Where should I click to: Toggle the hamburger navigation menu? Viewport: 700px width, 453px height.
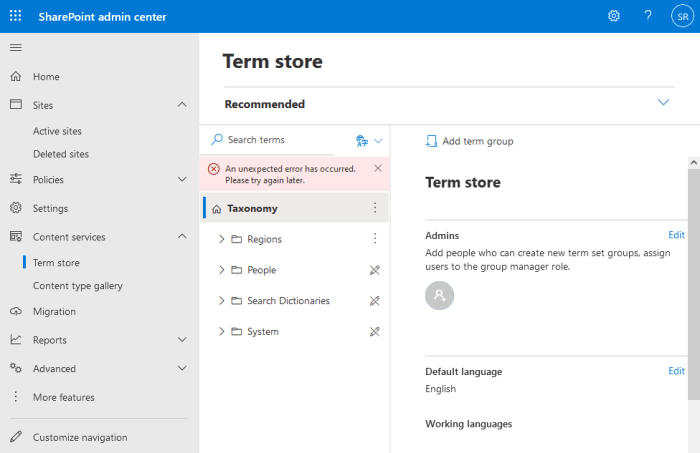tap(16, 47)
